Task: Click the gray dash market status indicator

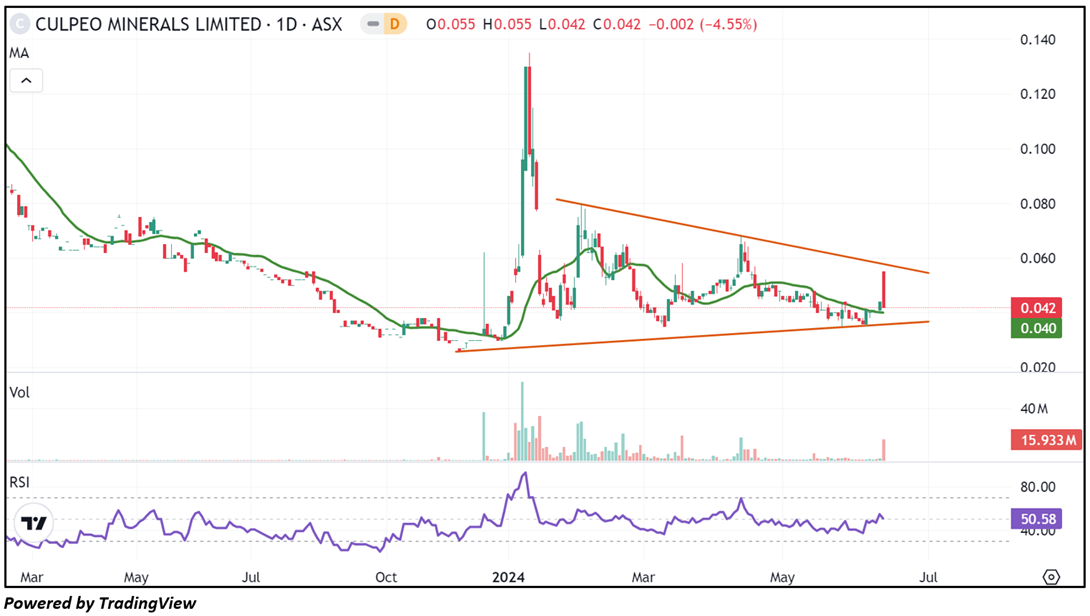Action: [373, 24]
